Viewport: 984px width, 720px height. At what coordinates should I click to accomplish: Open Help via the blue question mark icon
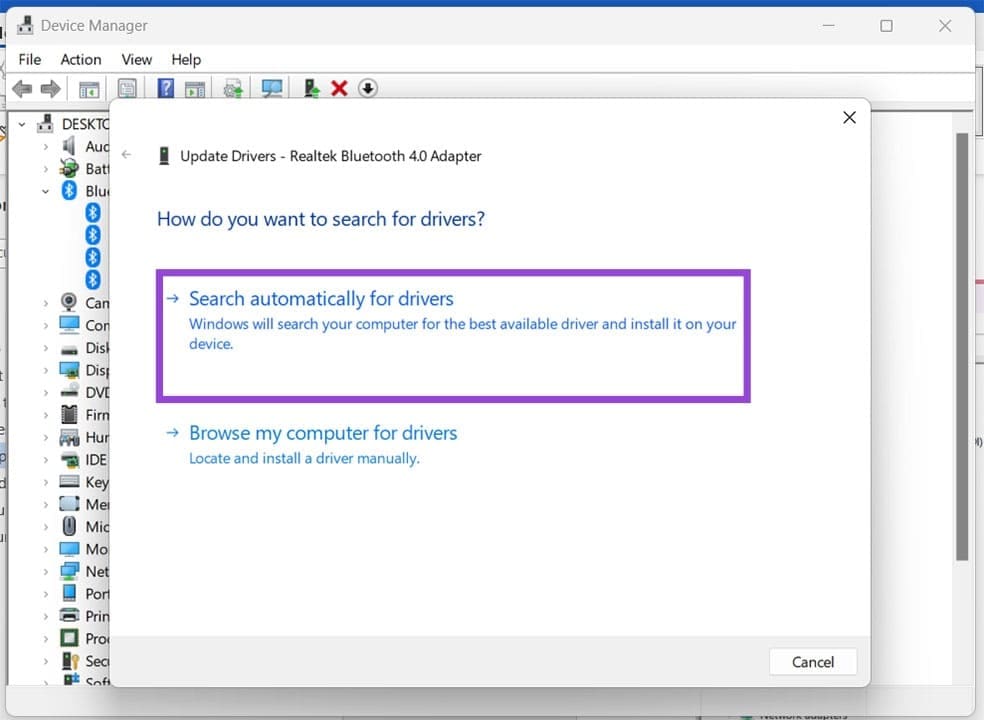(x=165, y=88)
